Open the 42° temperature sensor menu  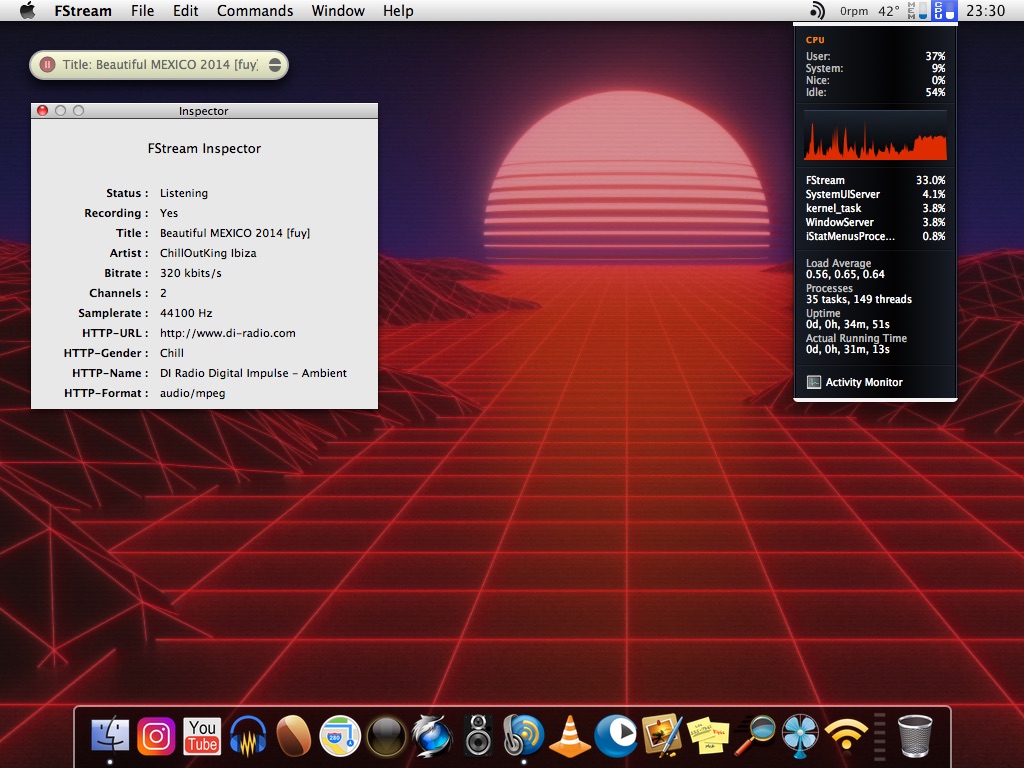(888, 11)
